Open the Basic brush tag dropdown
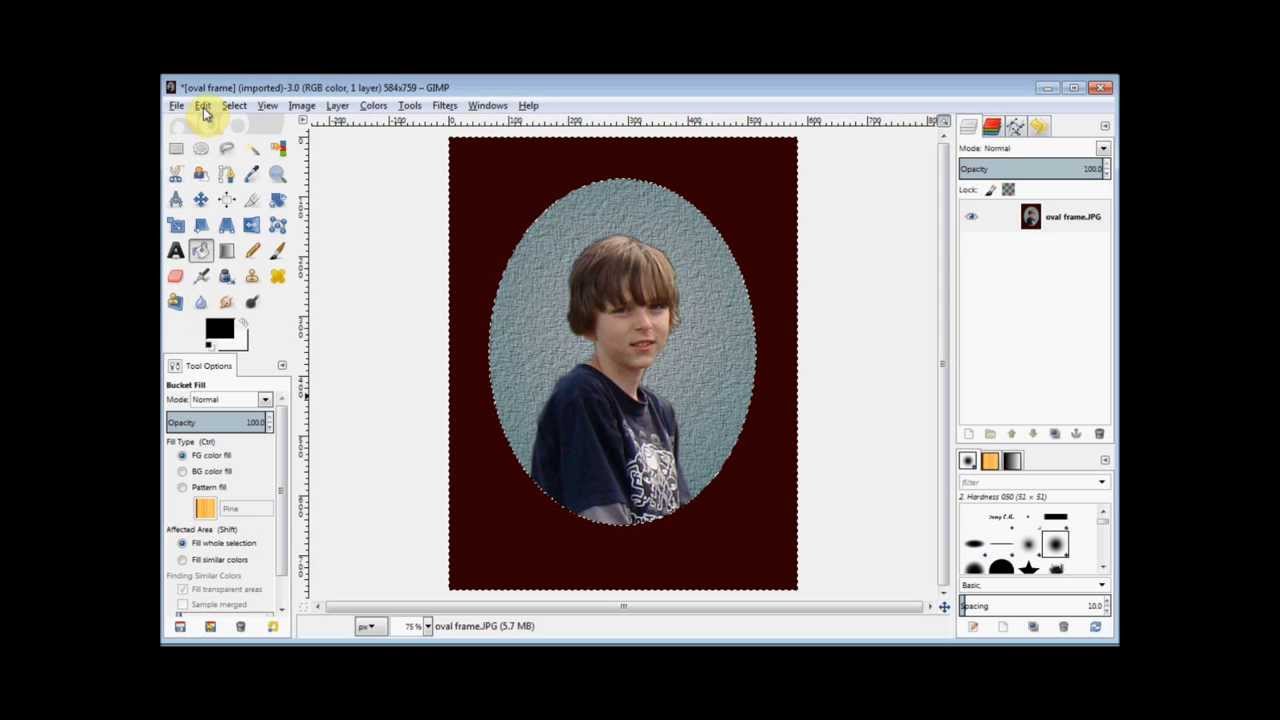Image resolution: width=1280 pixels, height=720 pixels. coord(1034,585)
